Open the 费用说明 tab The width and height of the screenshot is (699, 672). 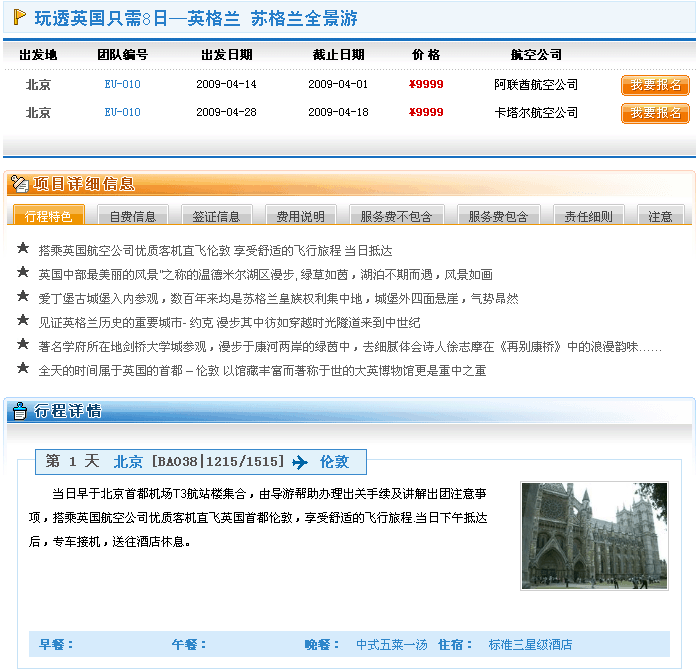(x=300, y=215)
